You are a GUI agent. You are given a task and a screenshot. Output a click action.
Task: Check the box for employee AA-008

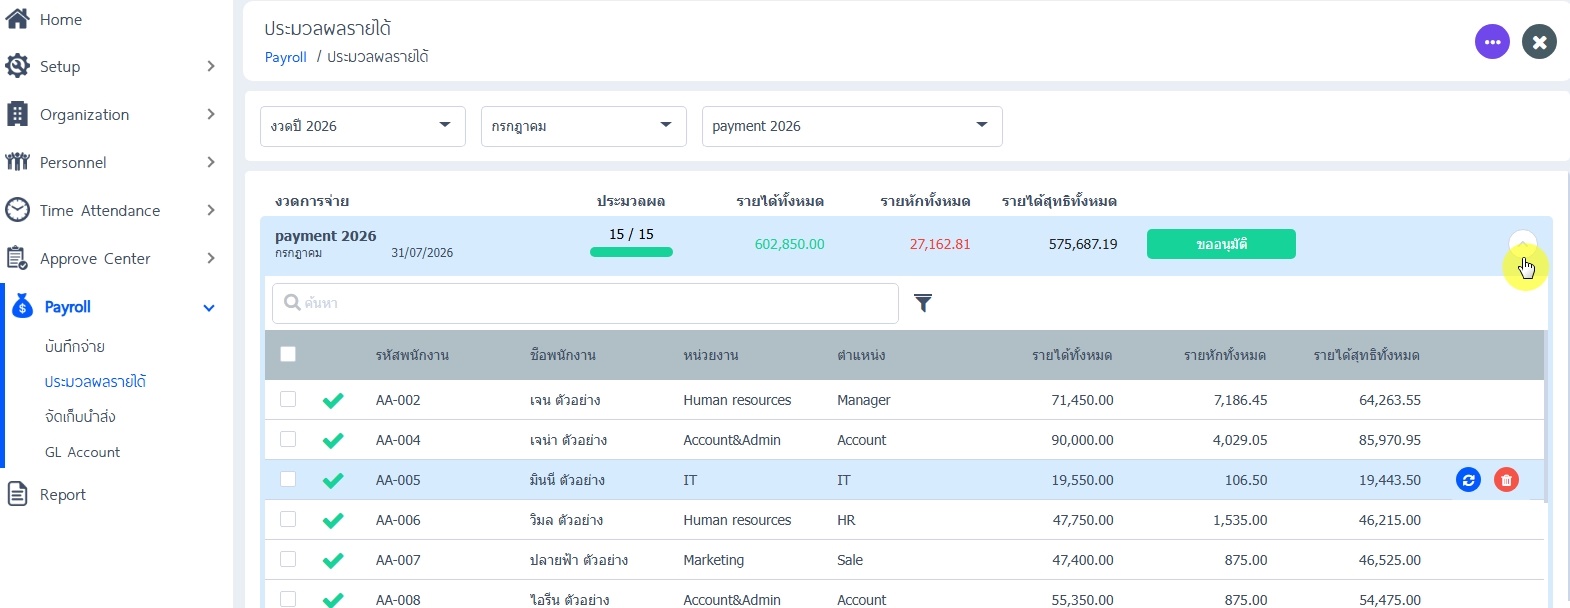(x=288, y=599)
